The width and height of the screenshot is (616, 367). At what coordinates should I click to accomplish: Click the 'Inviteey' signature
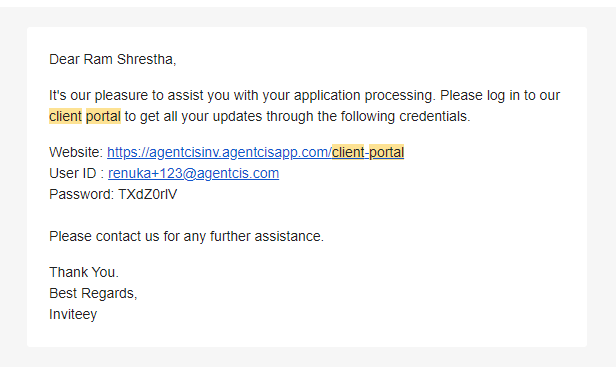73,314
